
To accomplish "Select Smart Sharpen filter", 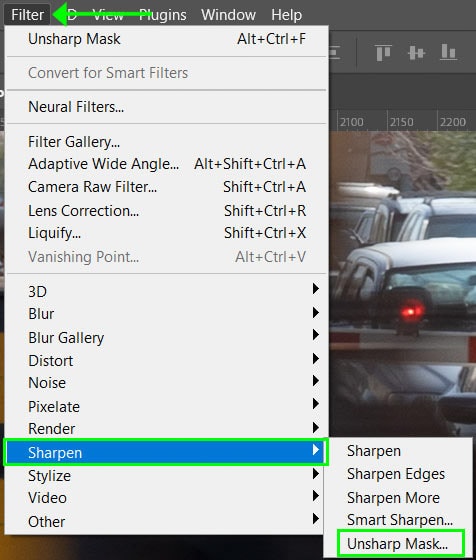I will pos(400,520).
